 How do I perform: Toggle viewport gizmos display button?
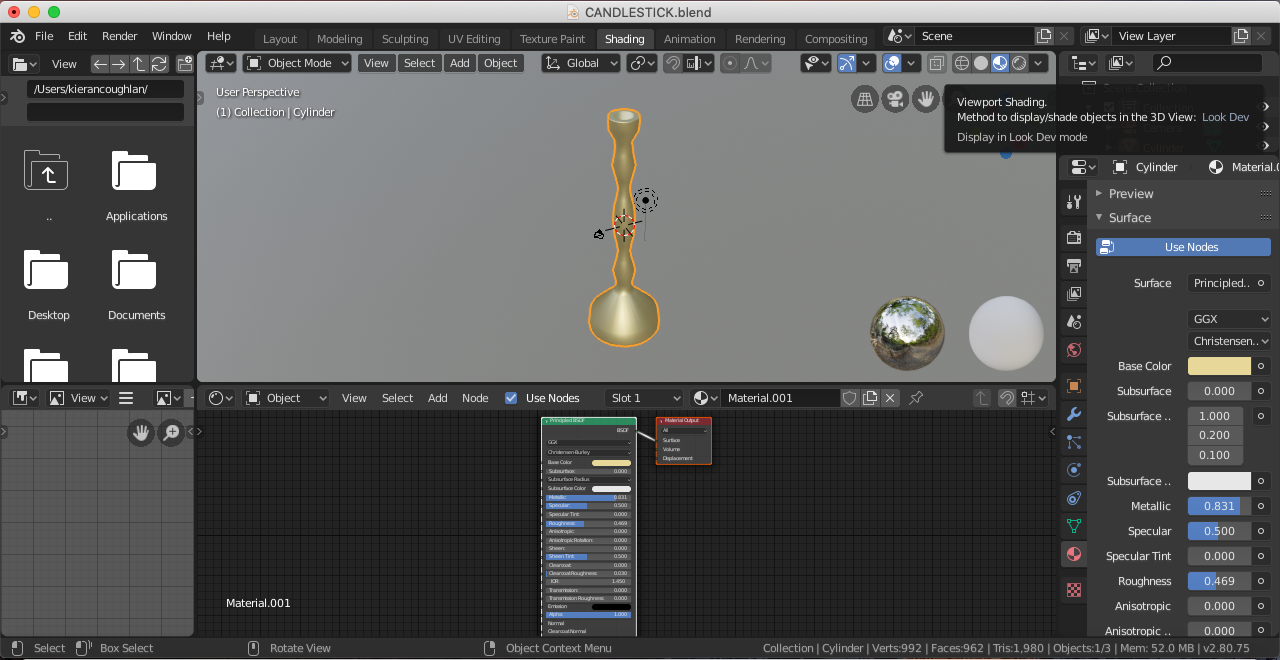pos(847,63)
